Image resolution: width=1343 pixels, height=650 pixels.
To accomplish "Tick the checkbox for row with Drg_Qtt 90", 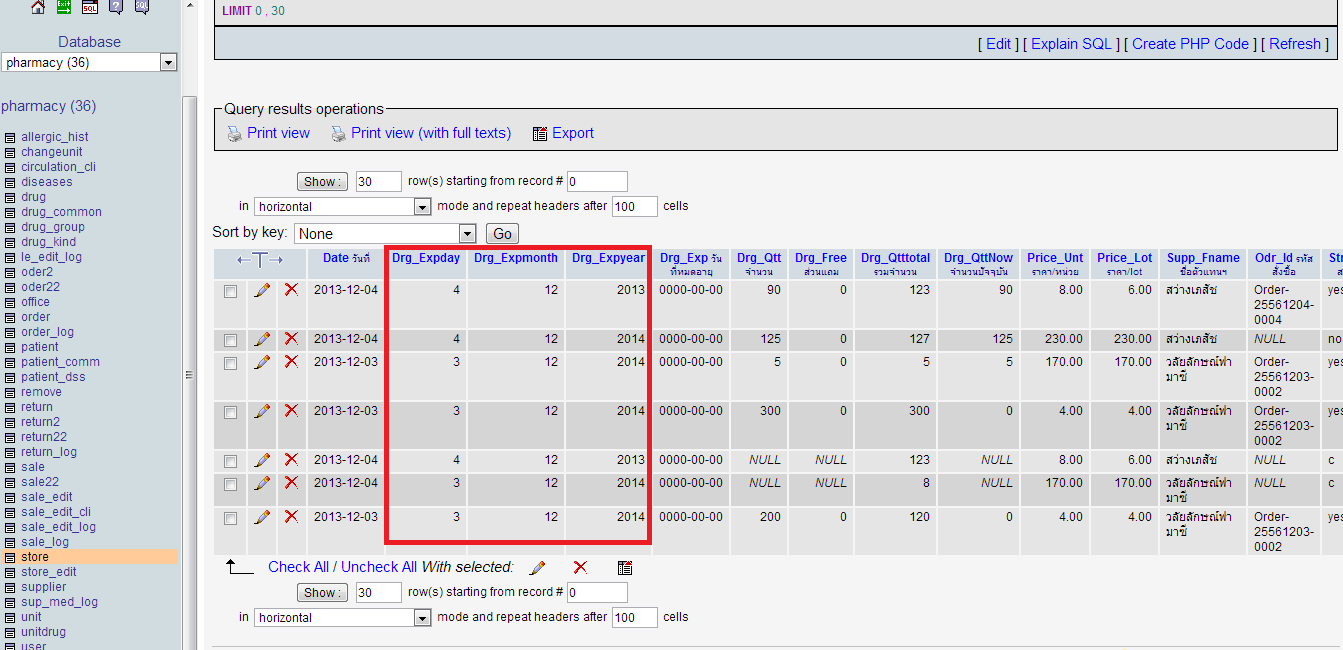I will [x=231, y=292].
